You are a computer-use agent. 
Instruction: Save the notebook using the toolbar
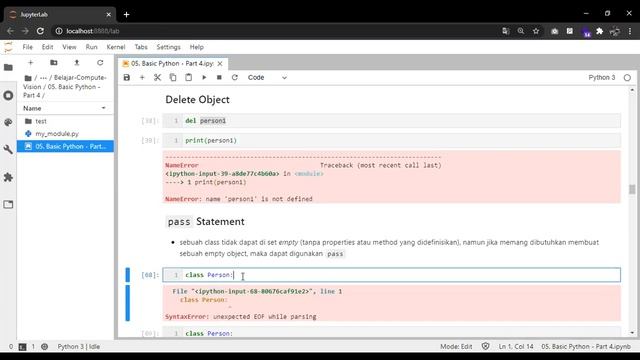[x=127, y=78]
